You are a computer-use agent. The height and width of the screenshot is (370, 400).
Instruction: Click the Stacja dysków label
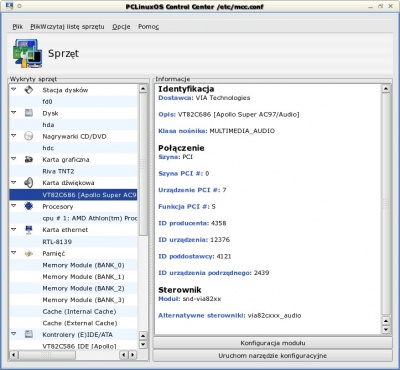65,90
